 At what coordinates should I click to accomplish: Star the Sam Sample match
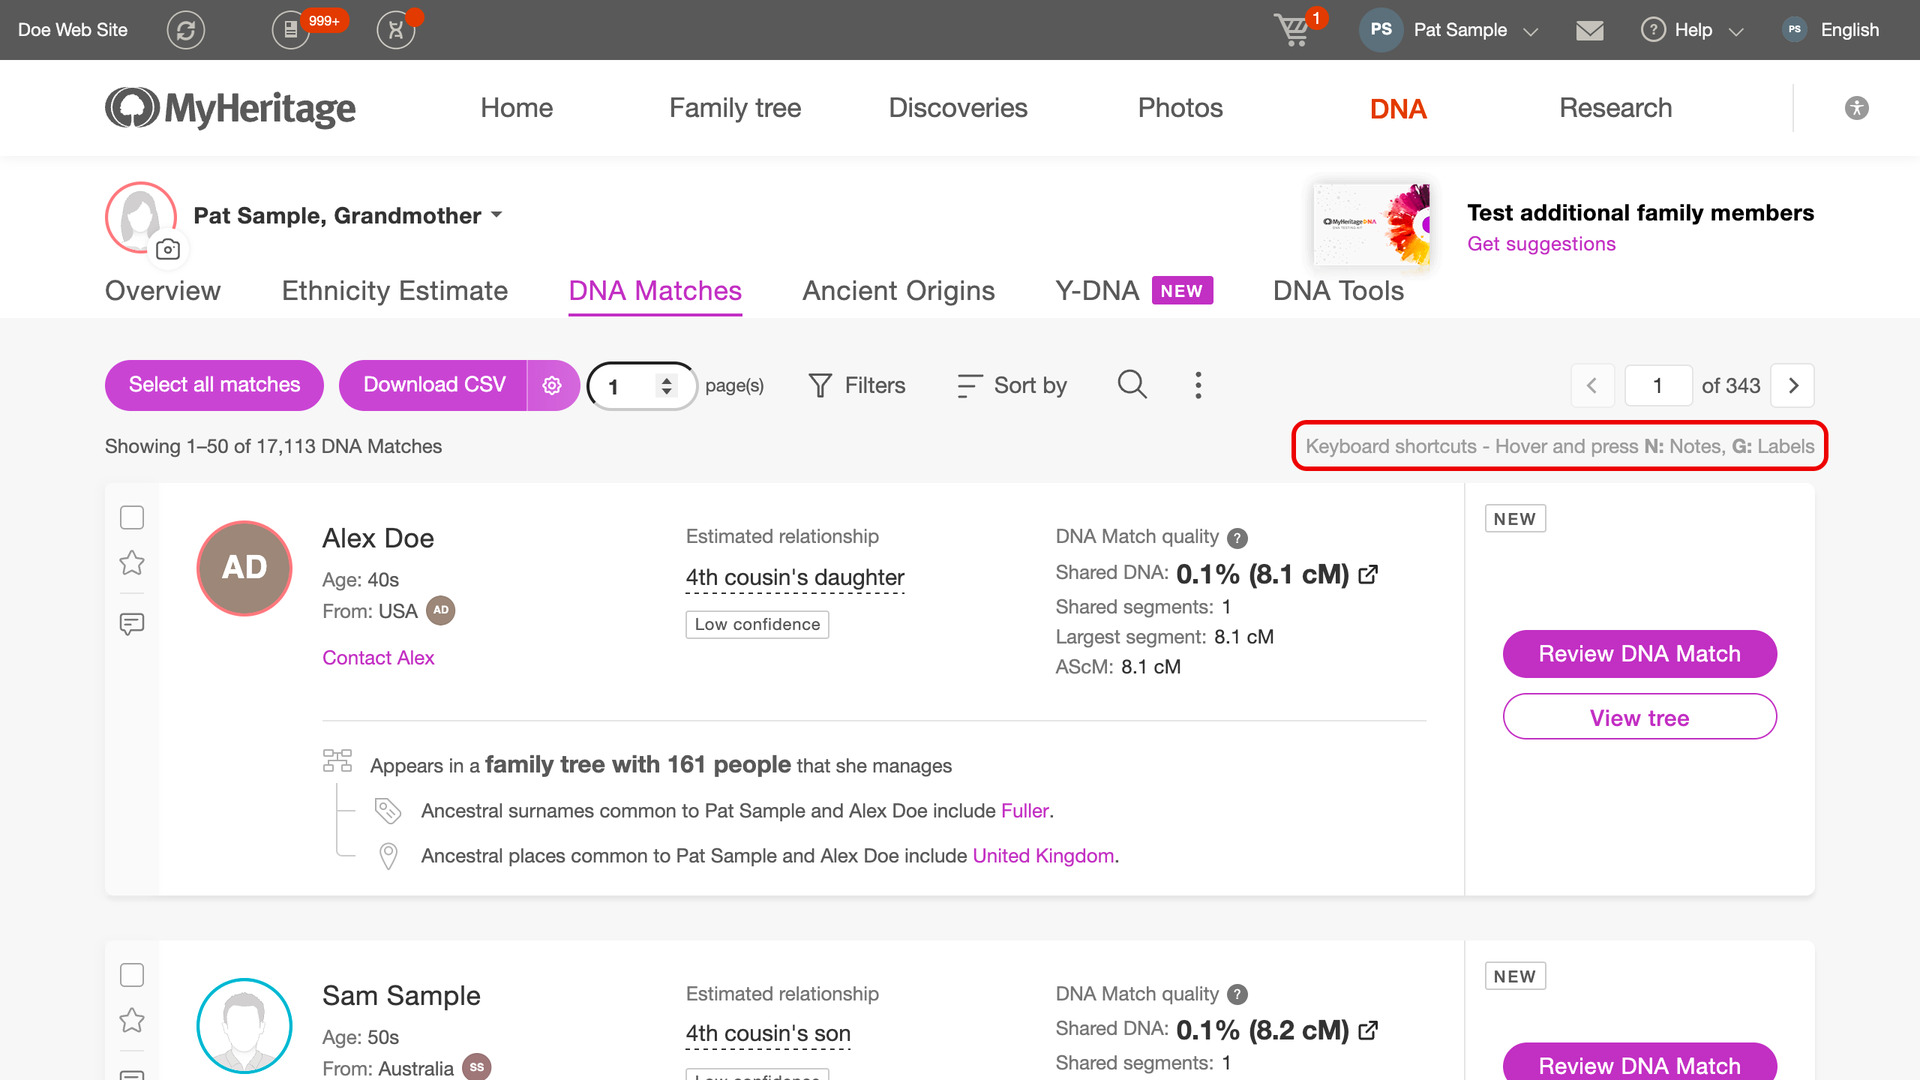pyautogui.click(x=132, y=1020)
